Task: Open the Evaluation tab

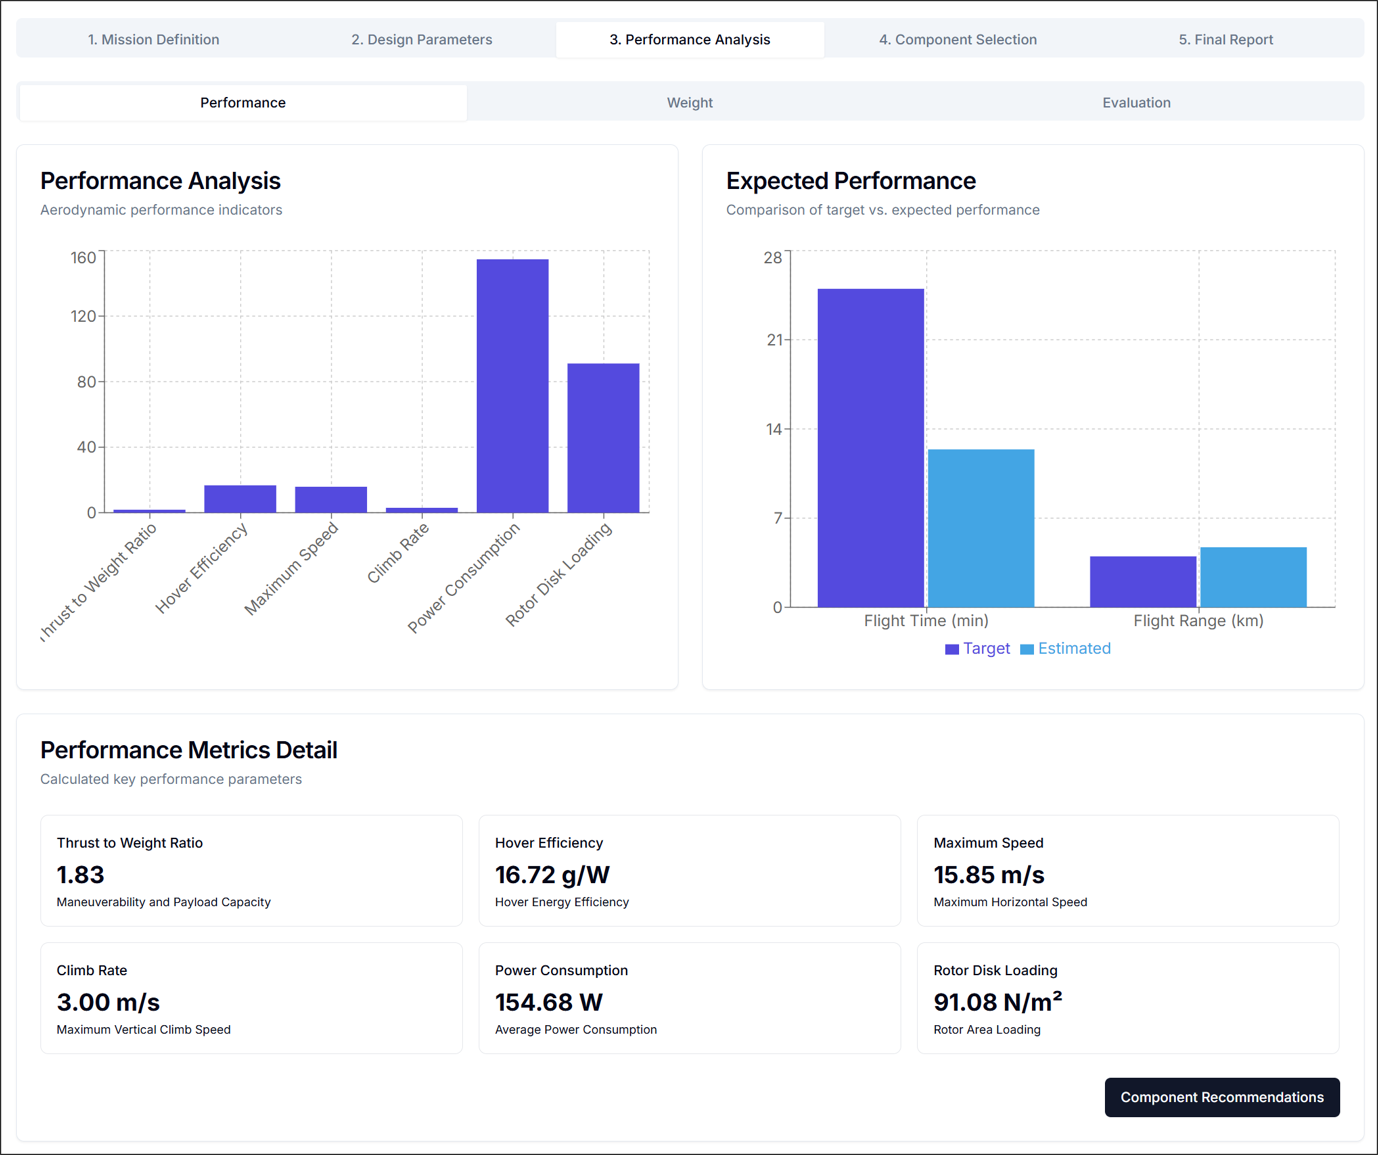Action: pos(1136,102)
